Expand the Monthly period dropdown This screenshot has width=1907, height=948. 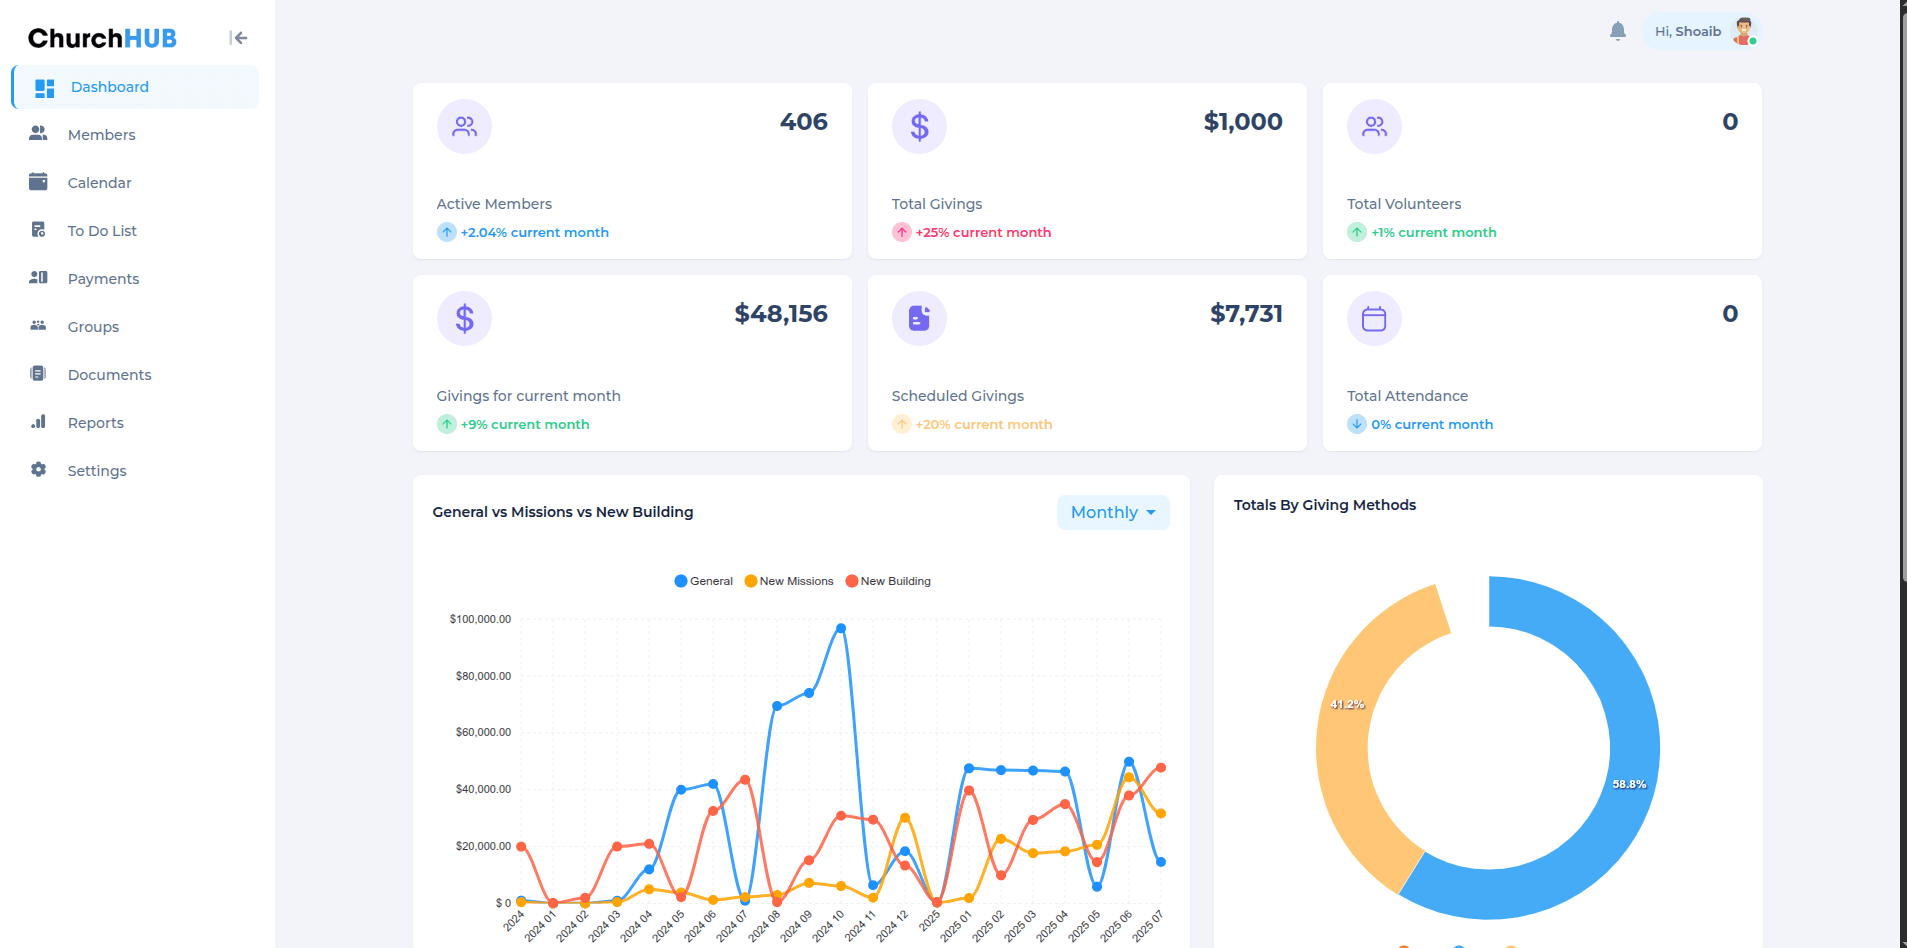click(x=1112, y=512)
